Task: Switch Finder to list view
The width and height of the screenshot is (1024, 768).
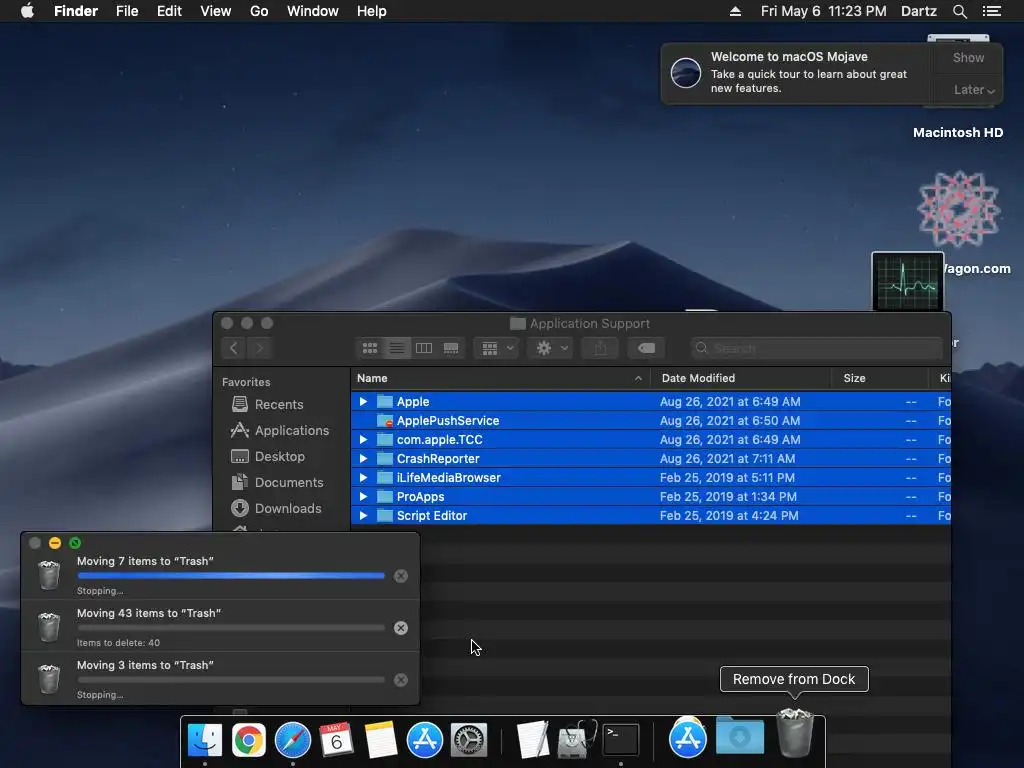Action: pos(397,348)
